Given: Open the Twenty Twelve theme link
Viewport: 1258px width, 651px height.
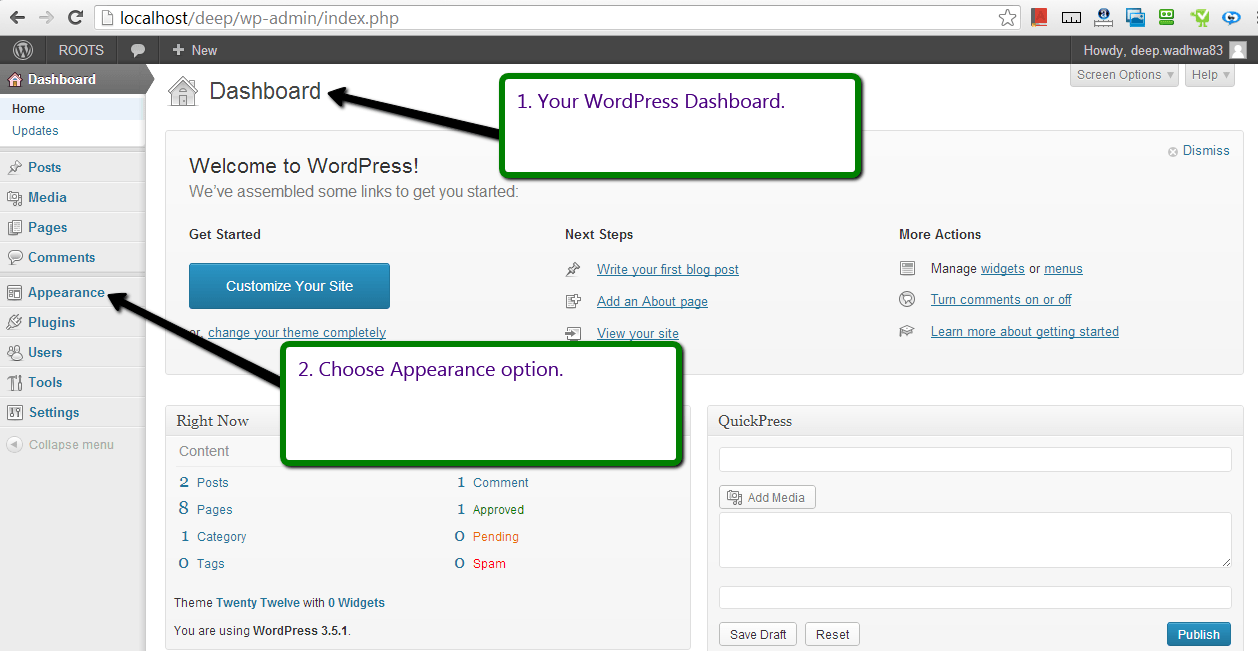Looking at the screenshot, I should tap(258, 603).
